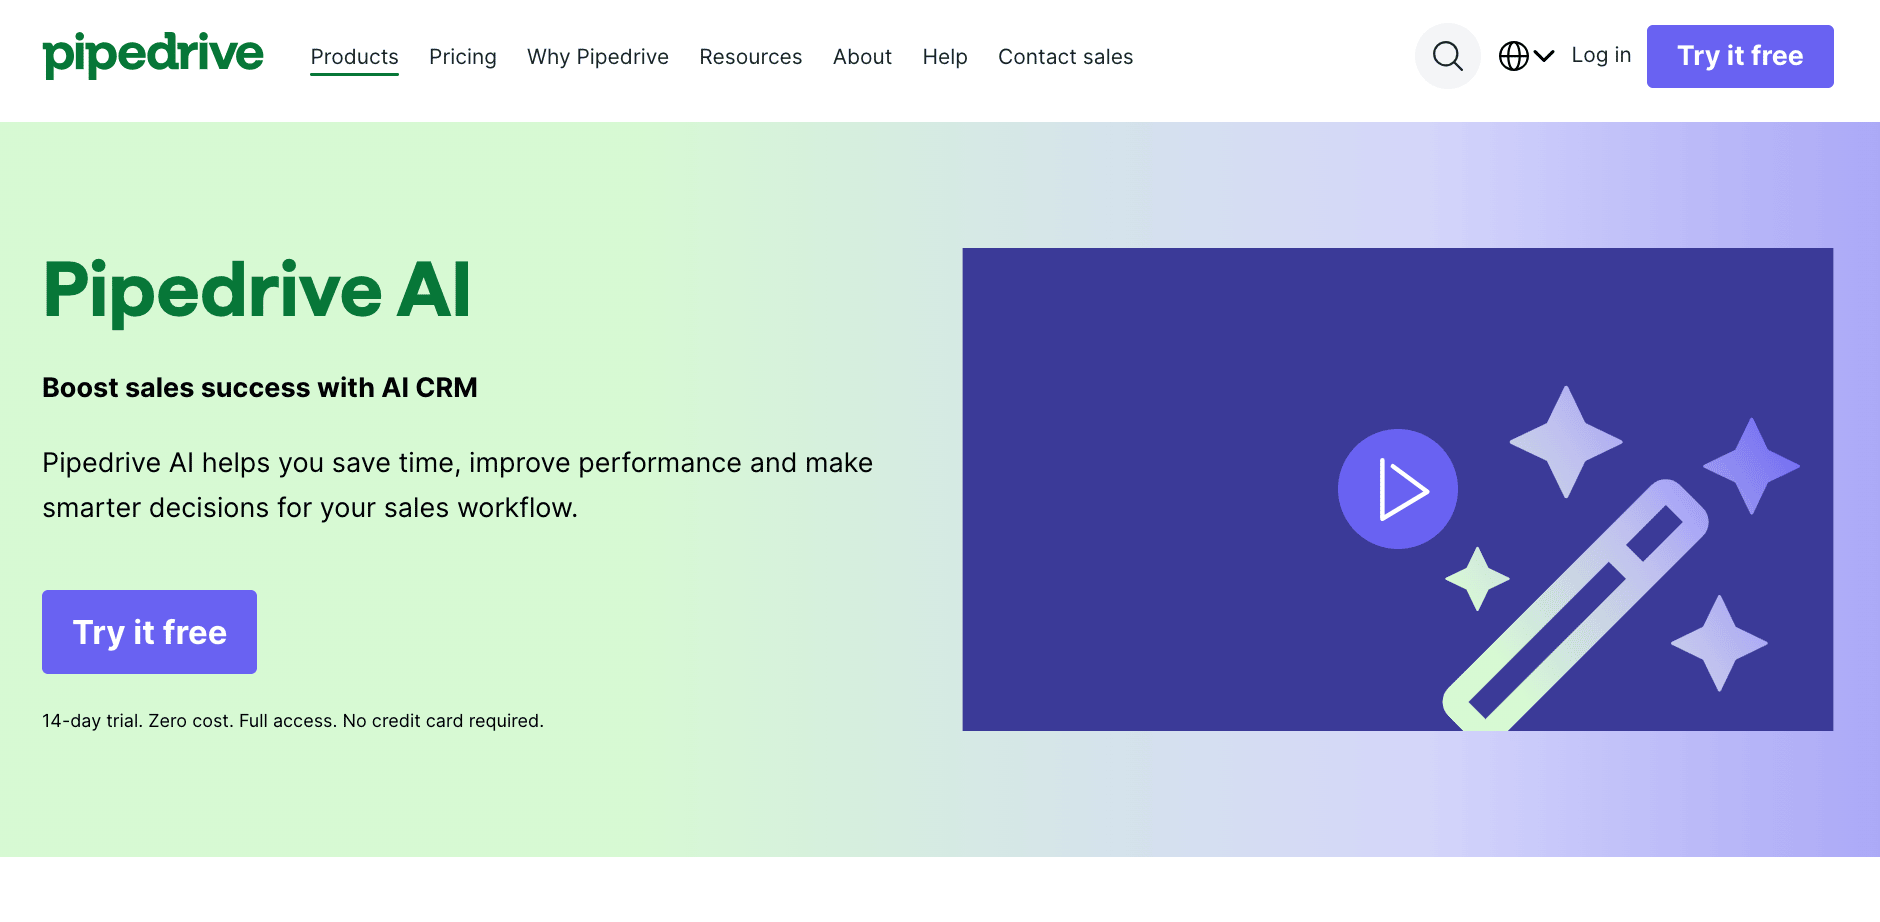The height and width of the screenshot is (922, 1880).
Task: Open the Resources menu
Action: click(x=750, y=57)
